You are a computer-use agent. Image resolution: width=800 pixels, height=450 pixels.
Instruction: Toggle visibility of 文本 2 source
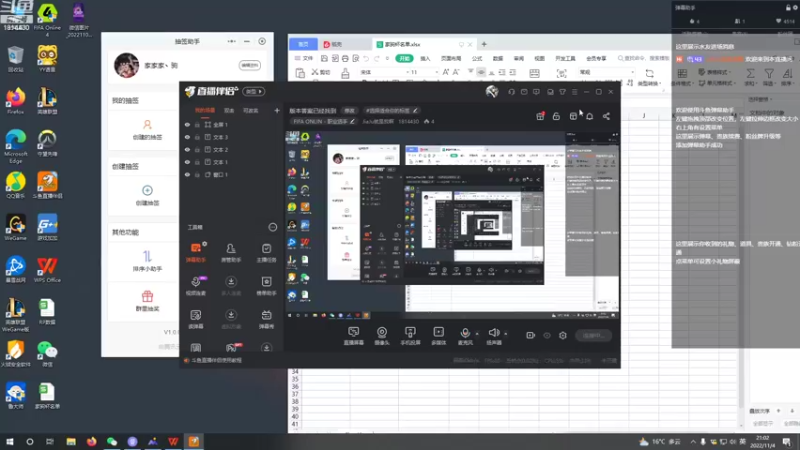click(x=187, y=149)
